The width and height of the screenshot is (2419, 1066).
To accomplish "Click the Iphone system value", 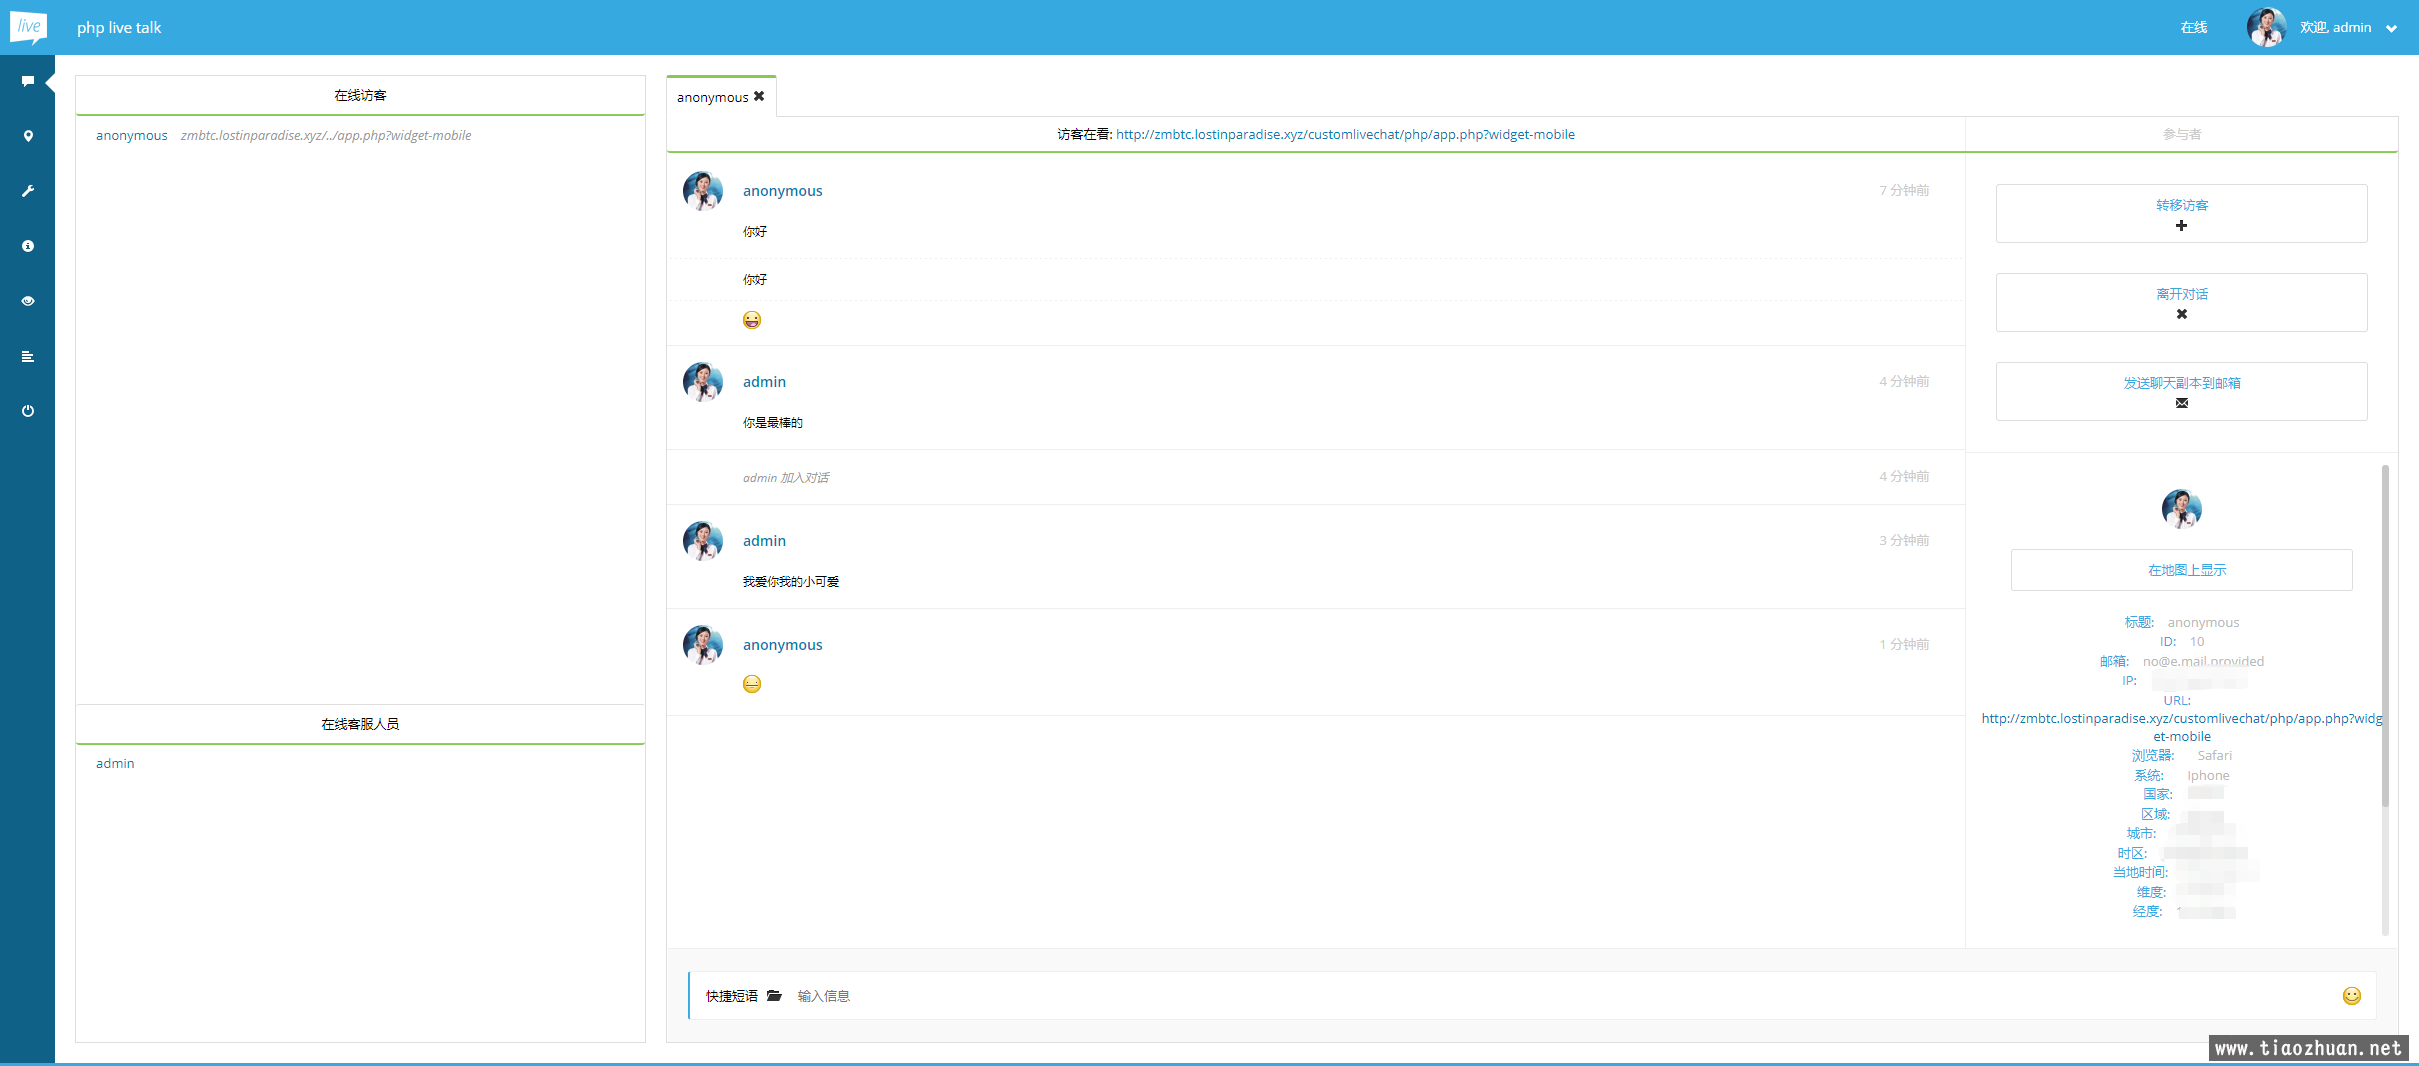I will point(2208,776).
